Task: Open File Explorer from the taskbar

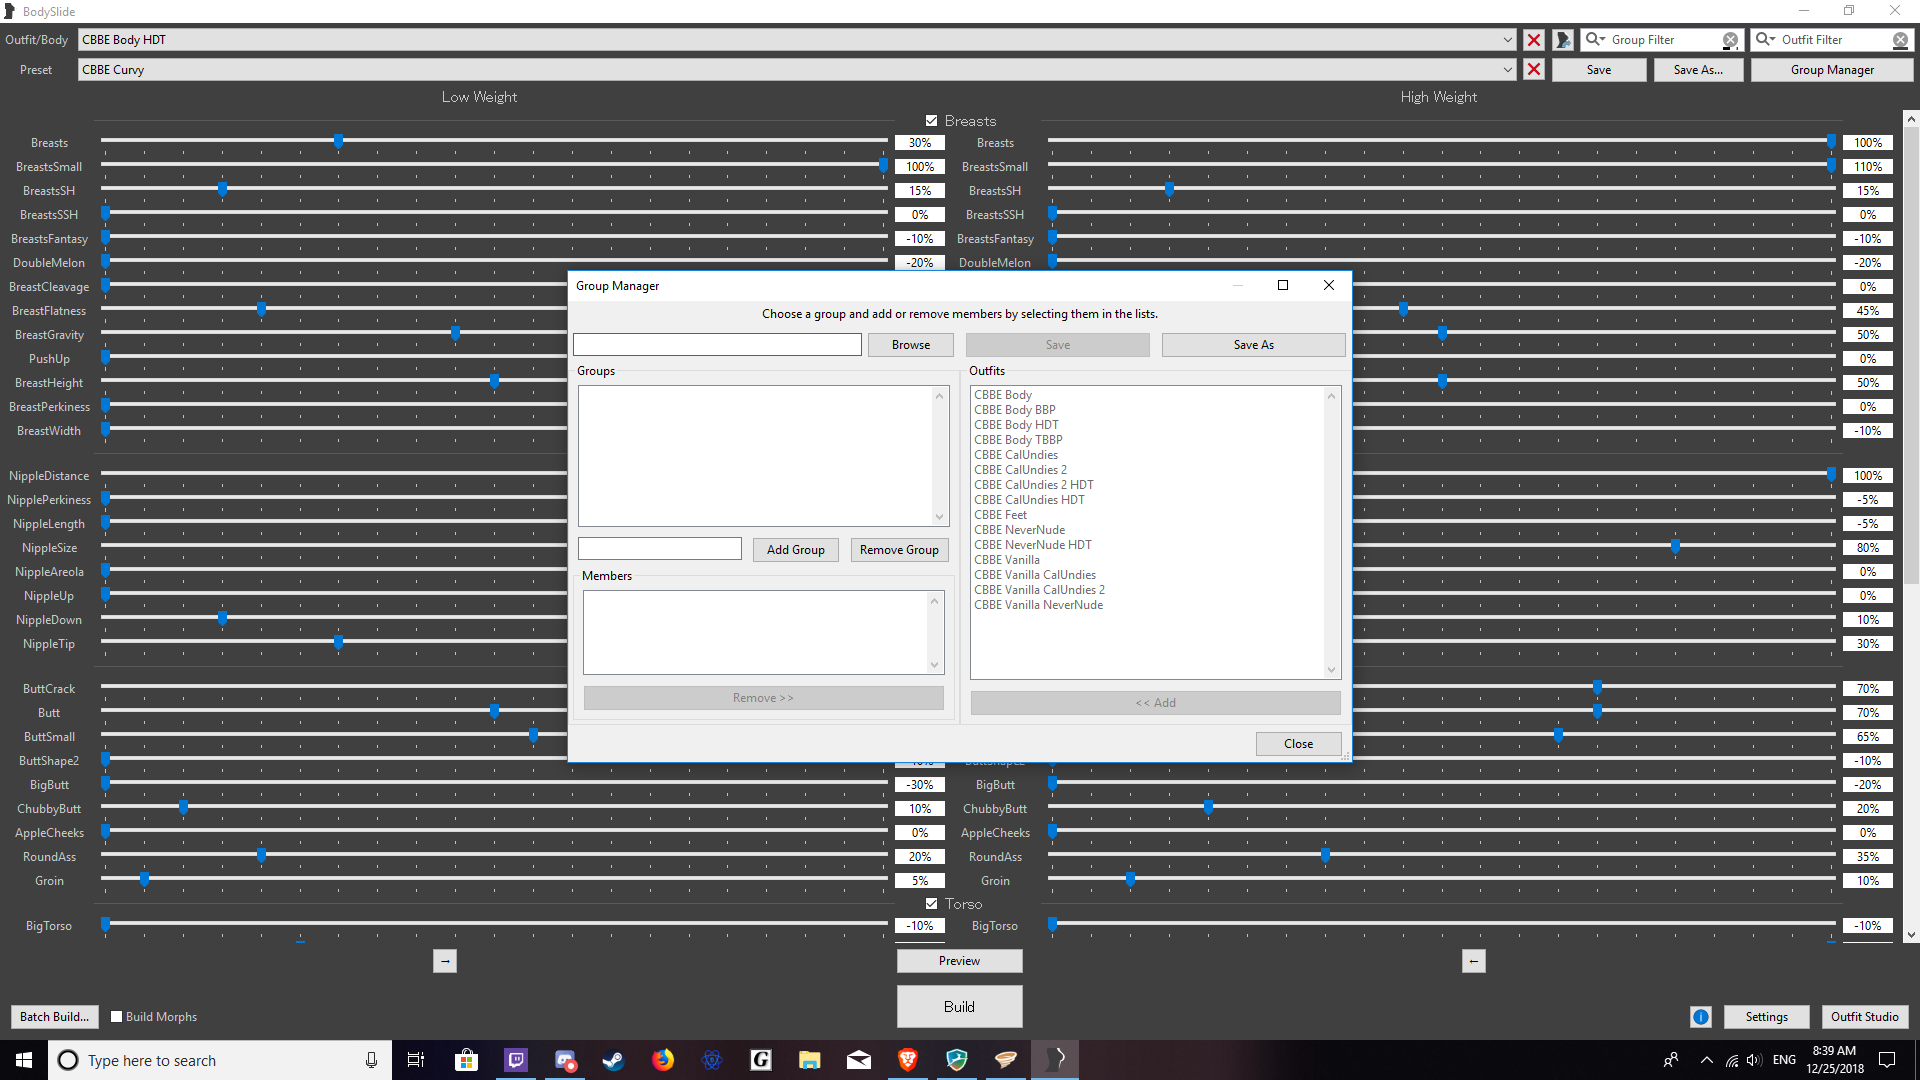Action: point(809,1060)
